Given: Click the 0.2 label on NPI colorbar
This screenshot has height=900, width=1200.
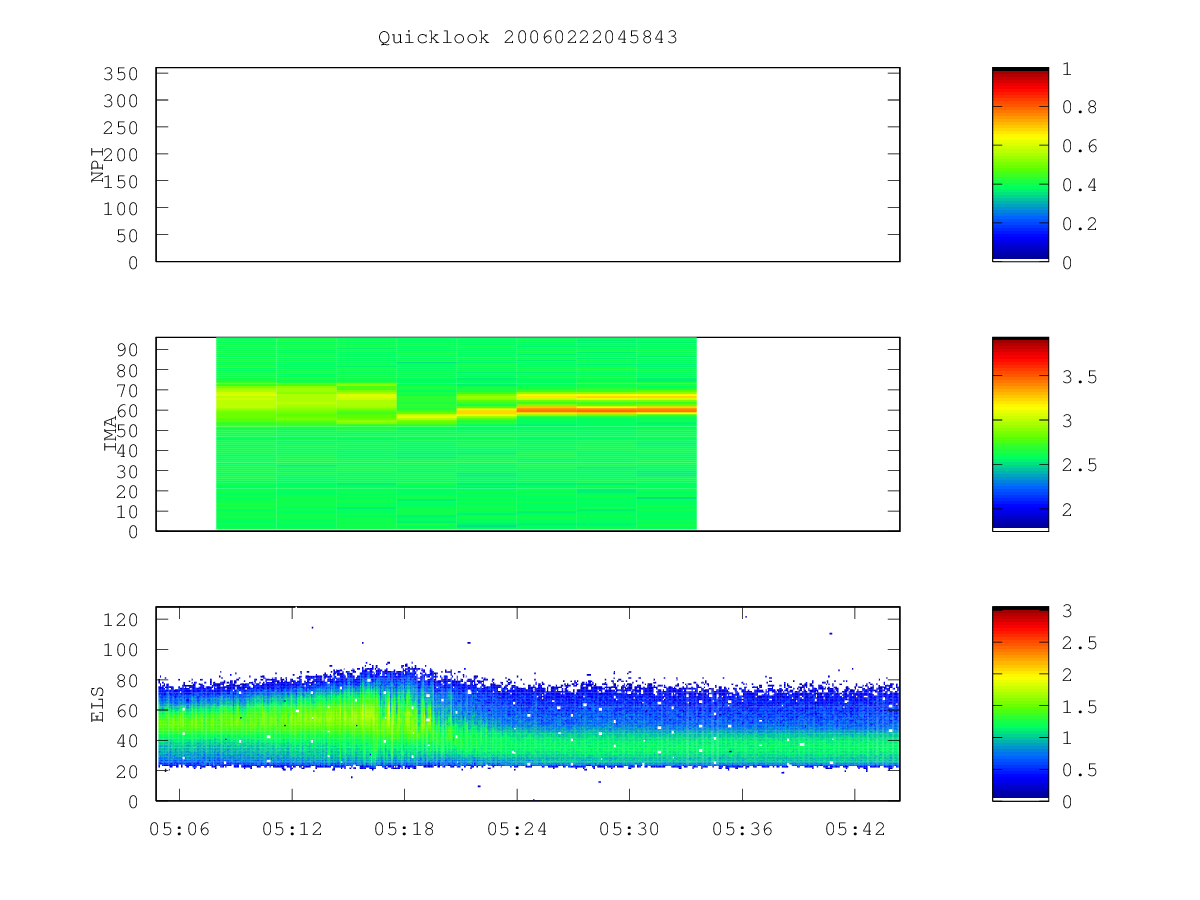Looking at the screenshot, I should (x=1079, y=224).
